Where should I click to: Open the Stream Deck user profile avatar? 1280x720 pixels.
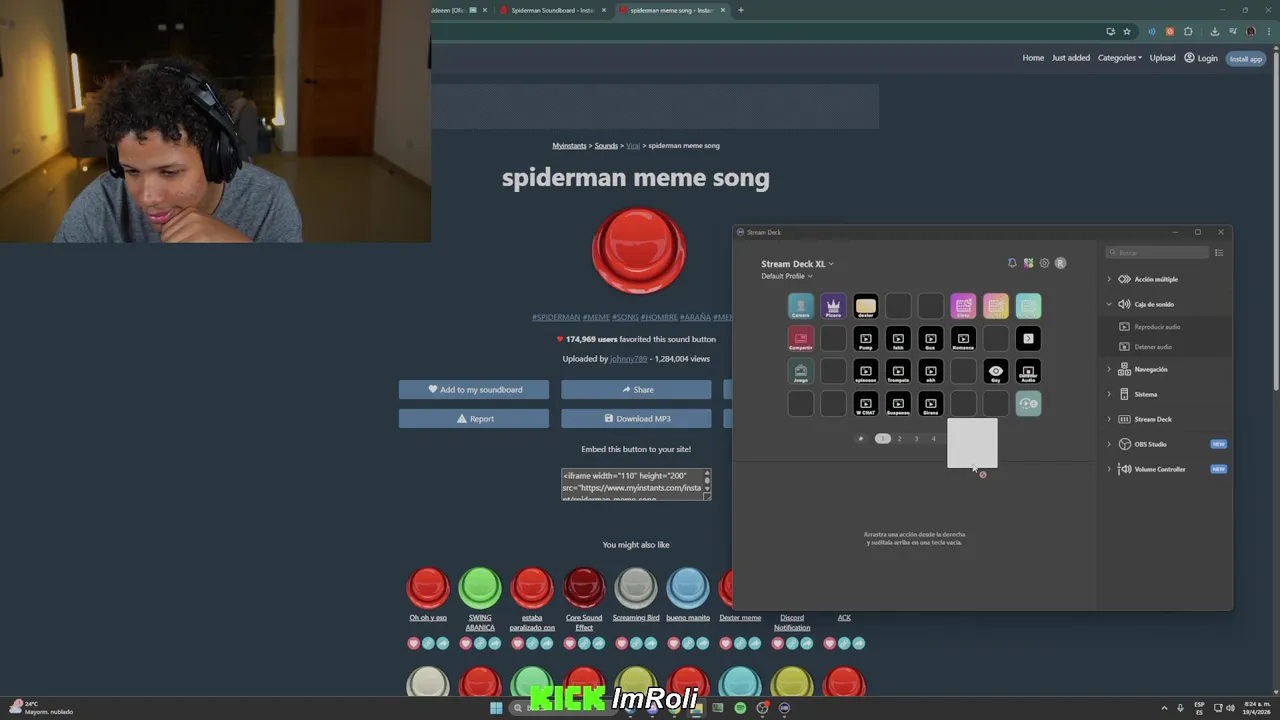pyautogui.click(x=1060, y=263)
